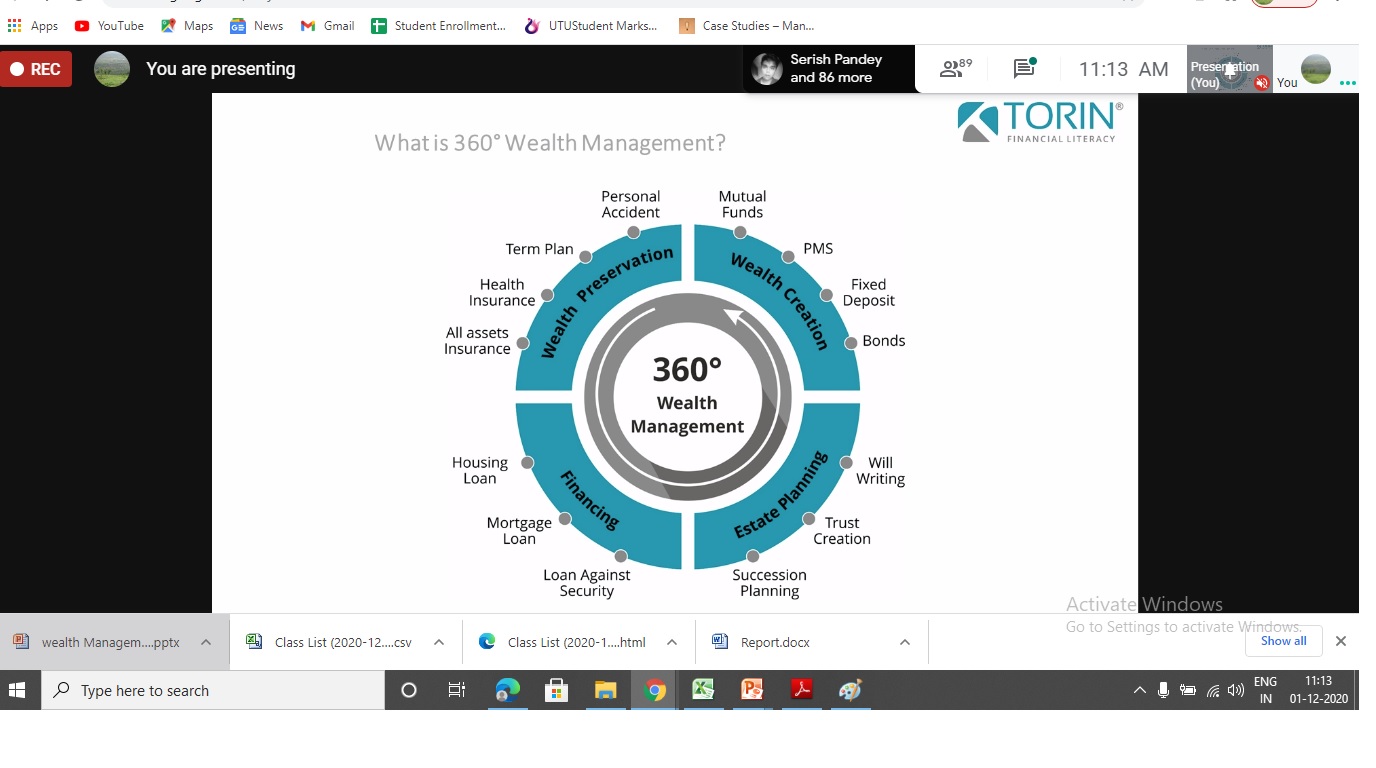The width and height of the screenshot is (1376, 768).
Task: Expand options for Class List csv download
Action: (439, 642)
